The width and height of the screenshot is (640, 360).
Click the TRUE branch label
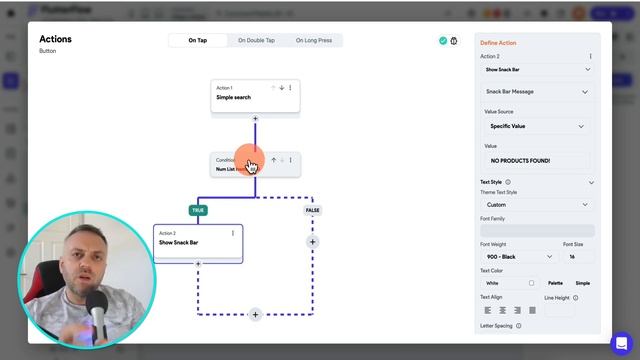[198, 210]
